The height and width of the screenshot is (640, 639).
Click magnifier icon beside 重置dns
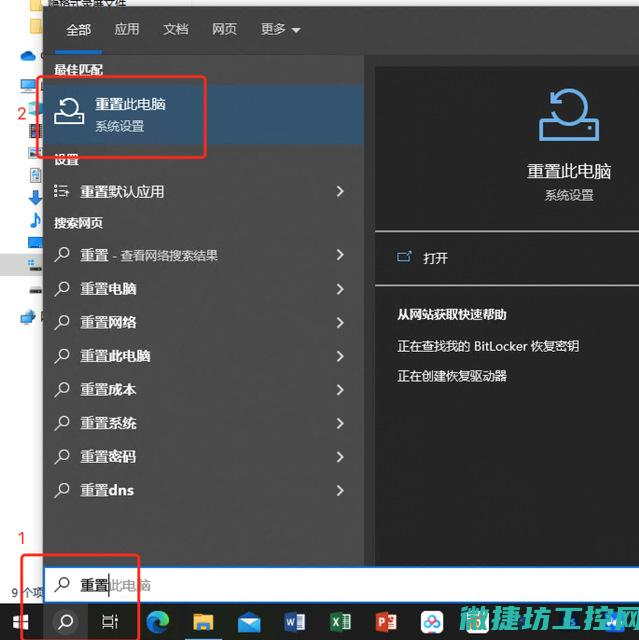pyautogui.click(x=62, y=490)
